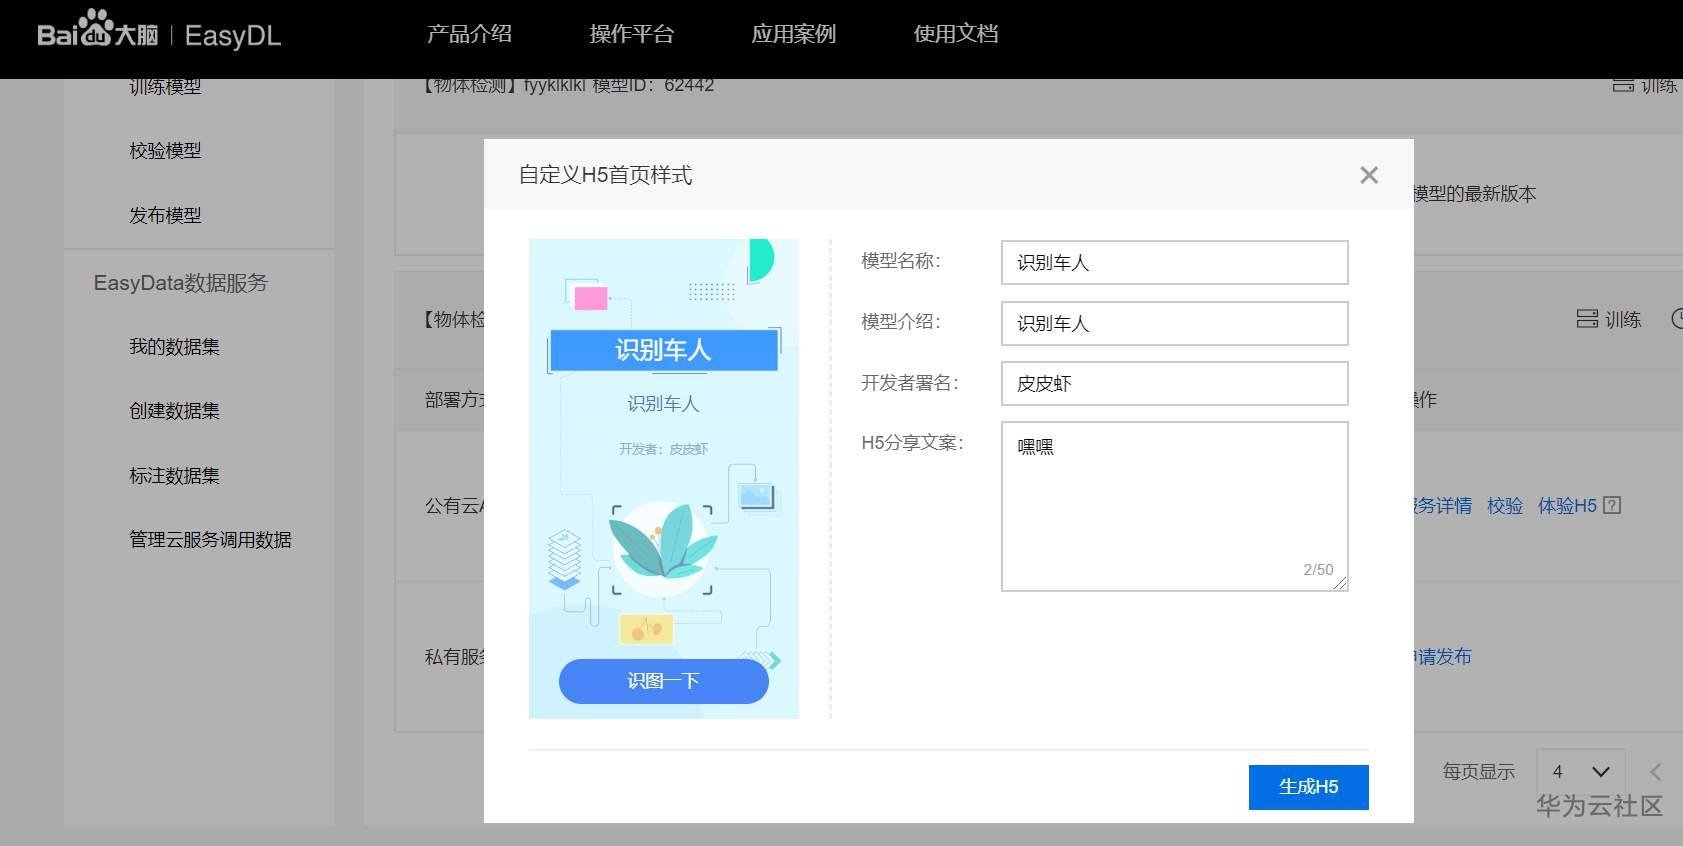Open 我的数据集 in the sidebar
This screenshot has width=1683, height=846.
174,347
